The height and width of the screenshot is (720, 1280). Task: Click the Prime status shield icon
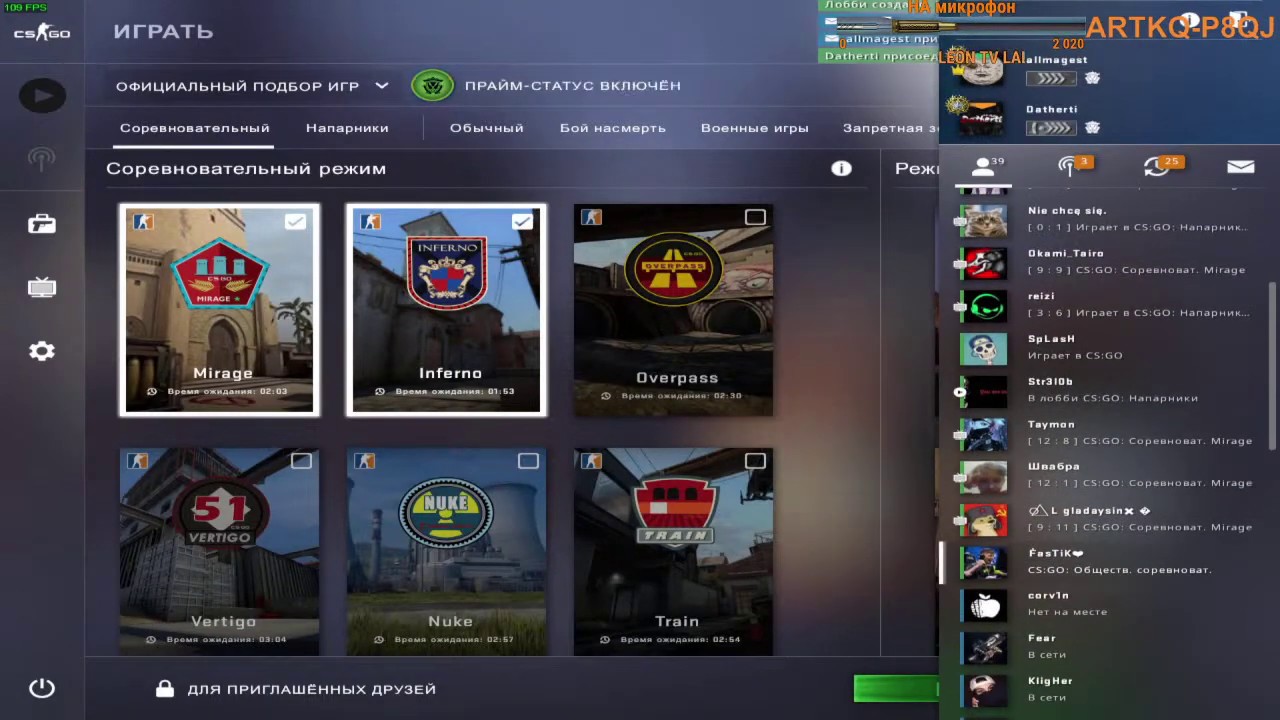(x=433, y=85)
